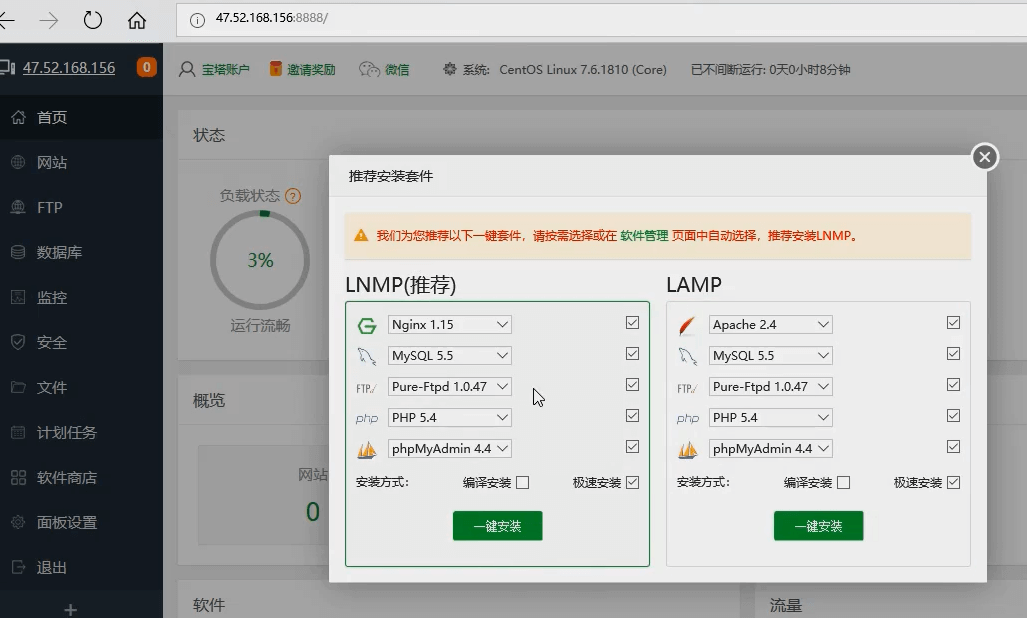Uncheck the LAMP MySQL checkbox
Image resolution: width=1027 pixels, height=618 pixels.
(953, 354)
